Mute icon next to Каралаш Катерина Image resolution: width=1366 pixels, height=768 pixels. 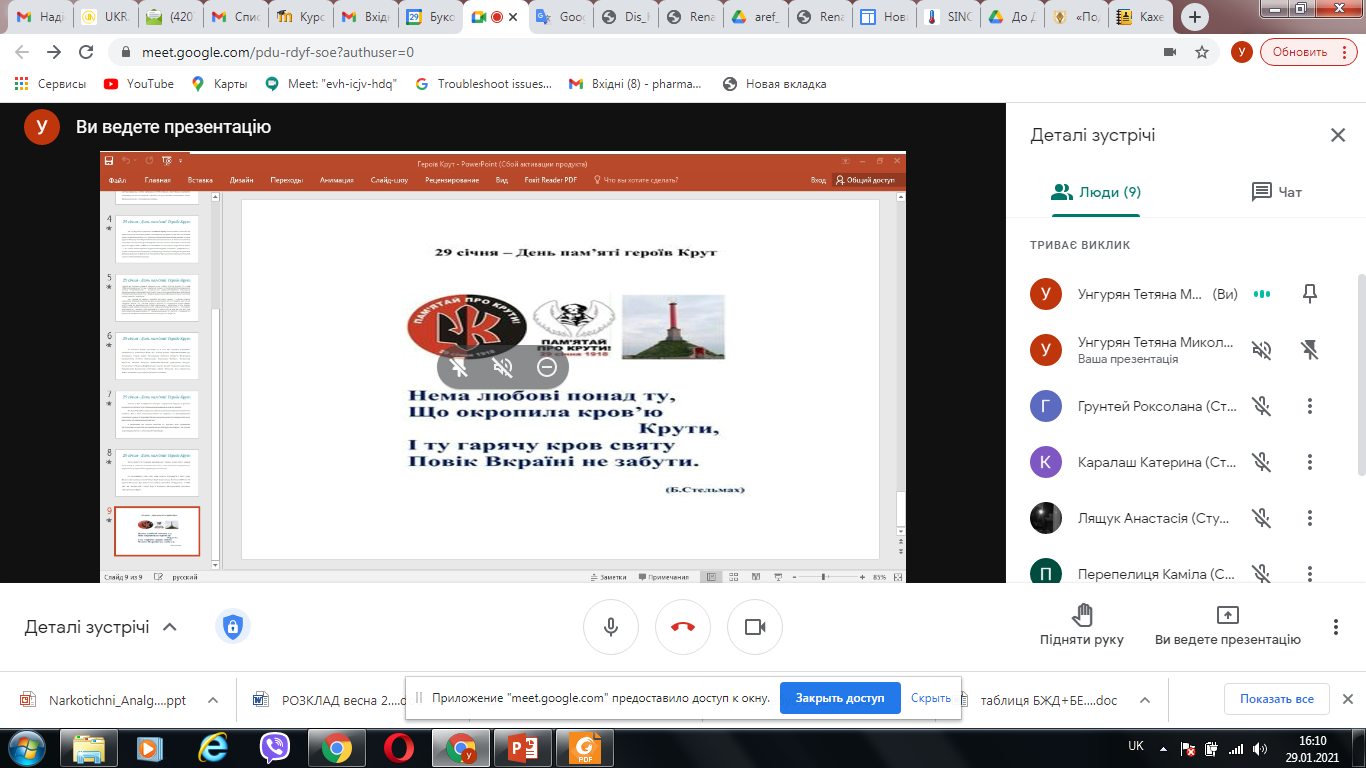[1262, 462]
